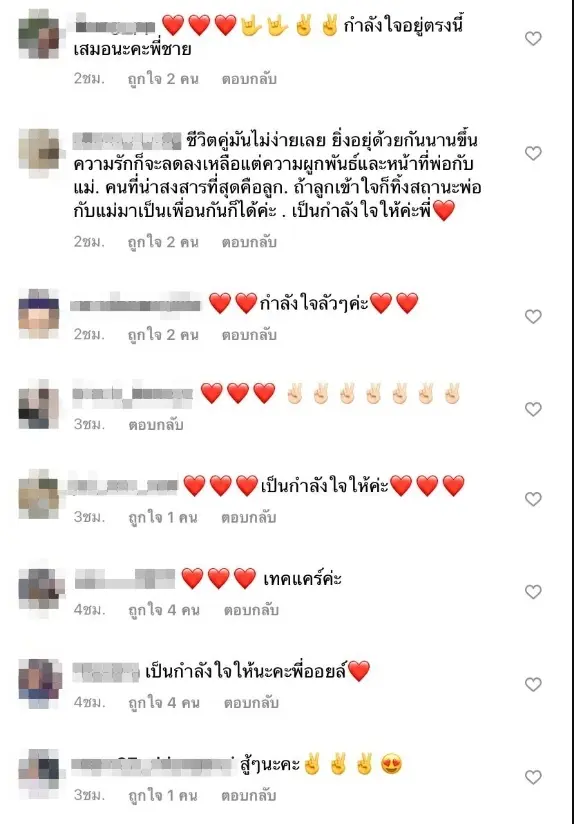The image size is (574, 824).
Task: Reply to the เสมอนะคะพี่ชาย comment
Action: pyautogui.click(x=249, y=79)
